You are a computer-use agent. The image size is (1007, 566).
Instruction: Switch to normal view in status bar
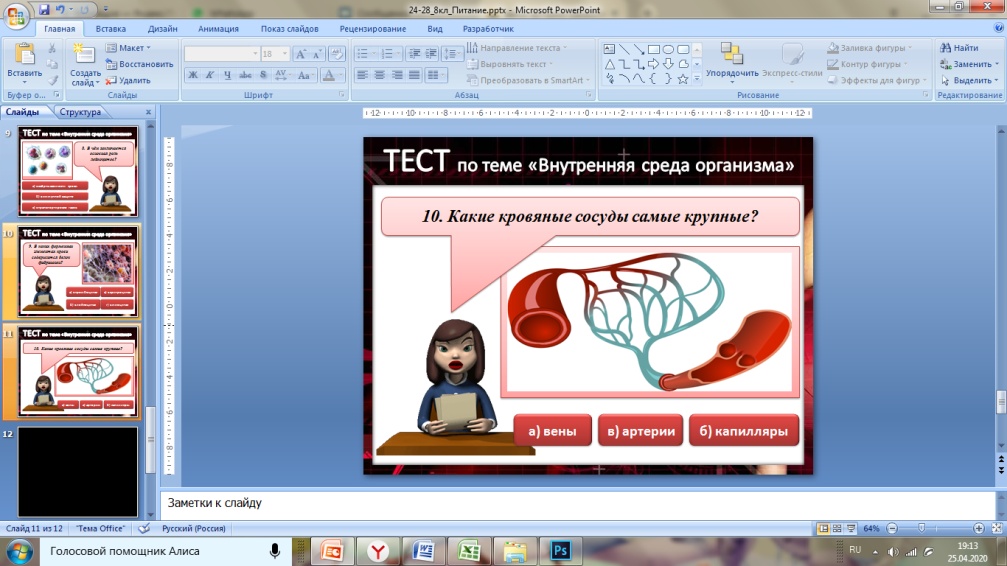(824, 527)
